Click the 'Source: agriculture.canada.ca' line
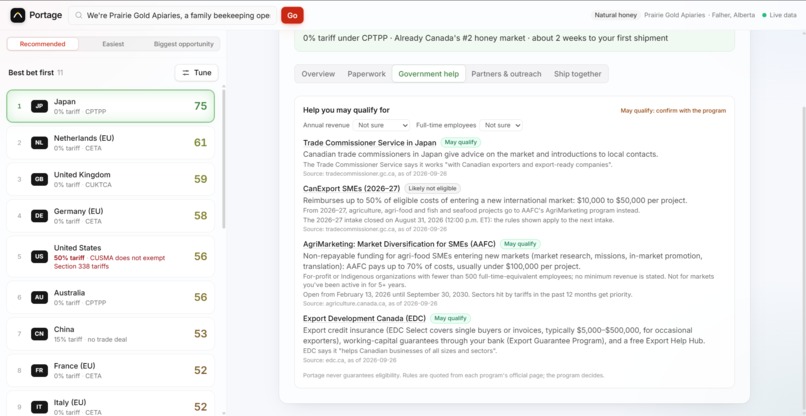 tap(370, 304)
